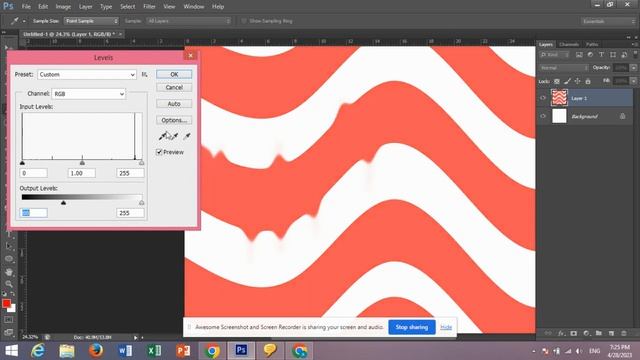The width and height of the screenshot is (640, 360).
Task: Add a layer mask icon
Action: 573,333
